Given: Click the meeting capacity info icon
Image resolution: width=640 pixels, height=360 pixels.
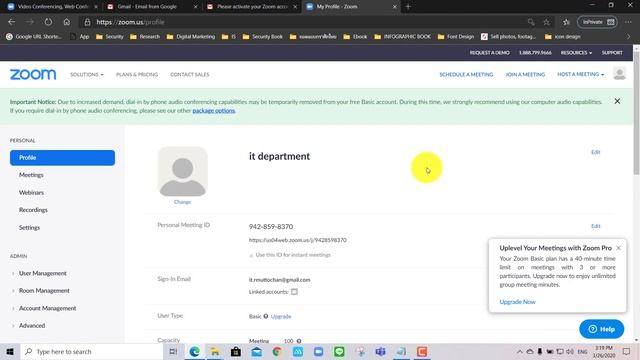Looking at the screenshot, I should point(299,341).
